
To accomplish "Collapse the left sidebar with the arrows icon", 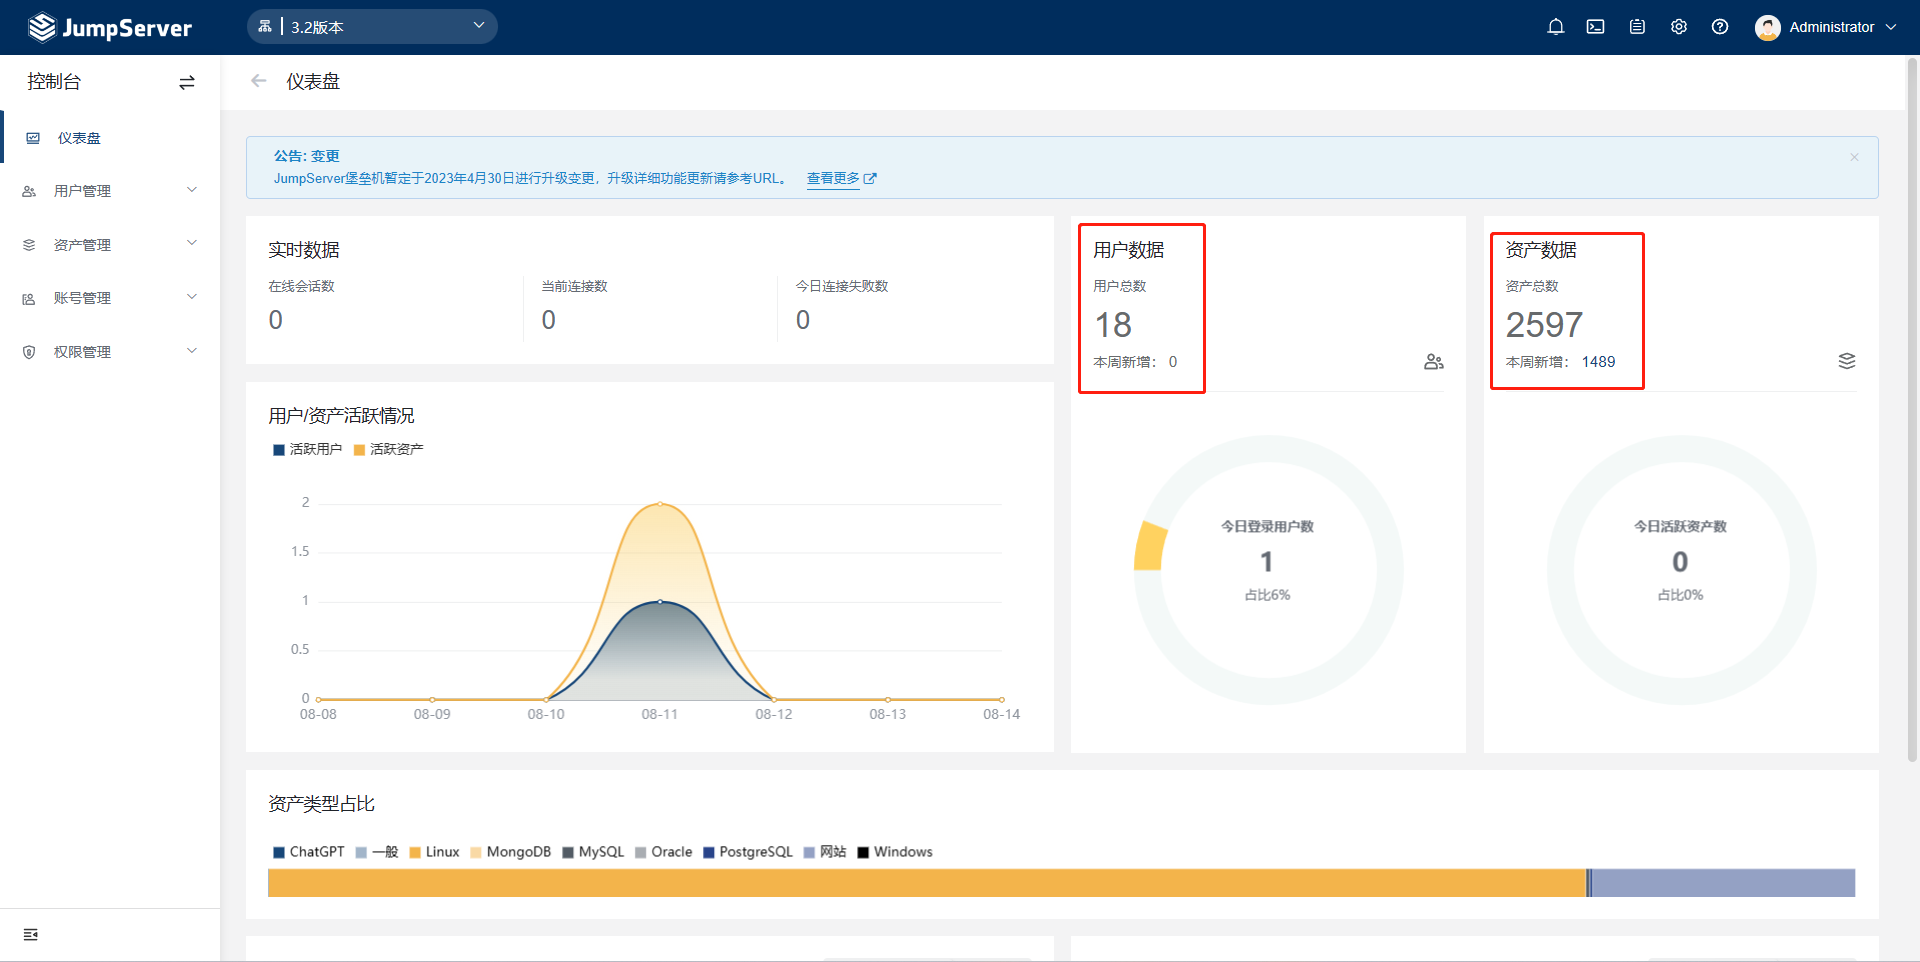I will pyautogui.click(x=186, y=82).
